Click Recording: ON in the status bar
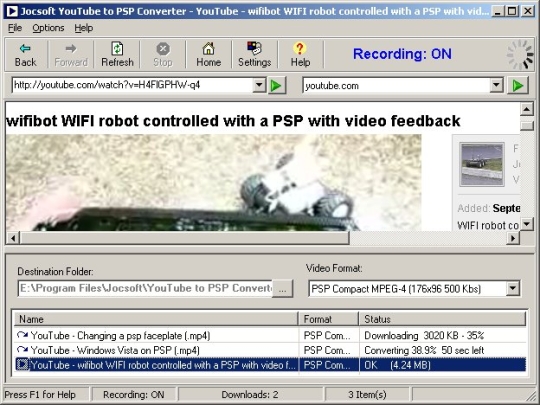The width and height of the screenshot is (540, 405). [x=134, y=394]
